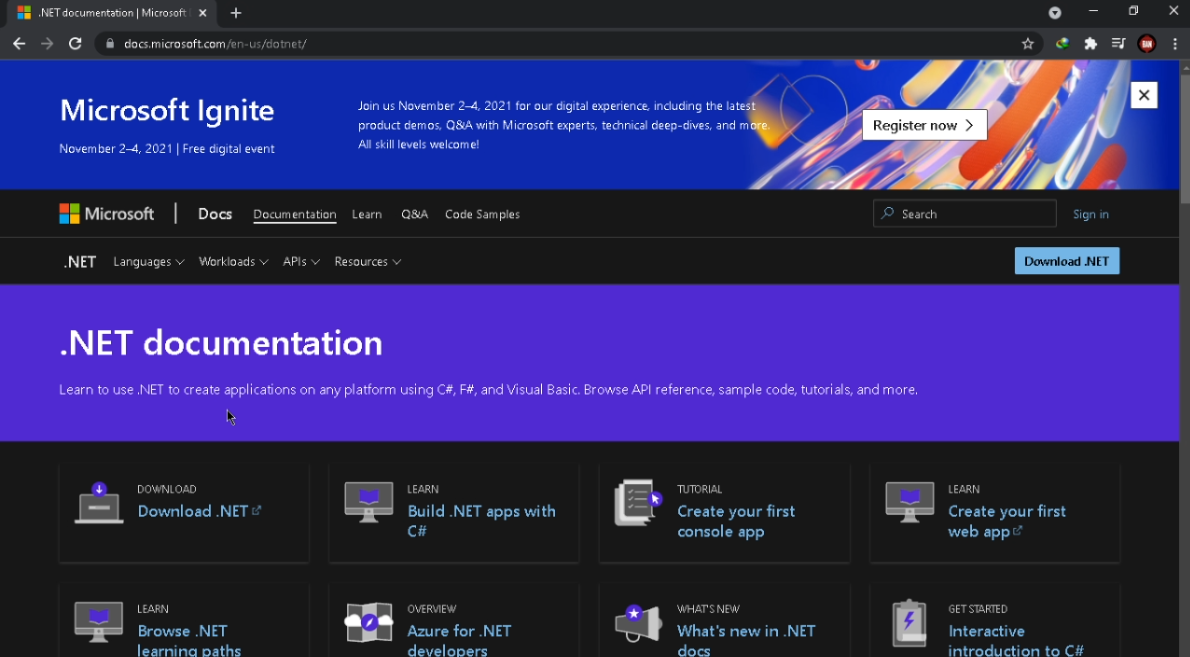This screenshot has width=1190, height=657.
Task: Expand the Workloads dropdown
Action: tap(233, 262)
